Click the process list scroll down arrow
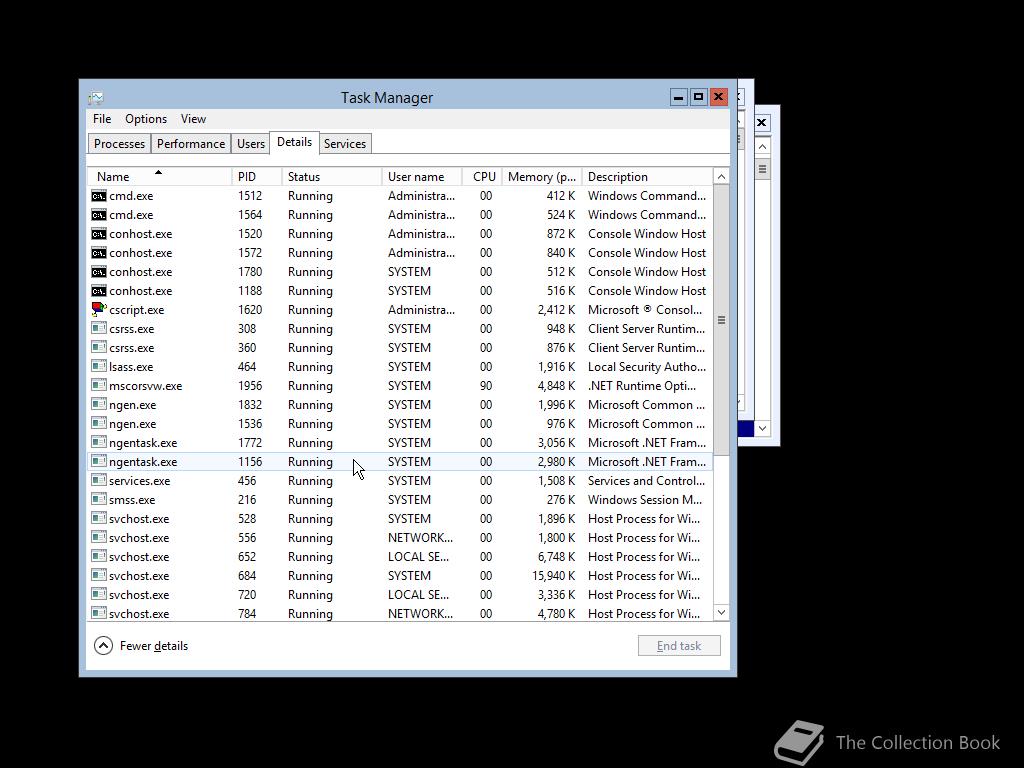 pos(721,613)
